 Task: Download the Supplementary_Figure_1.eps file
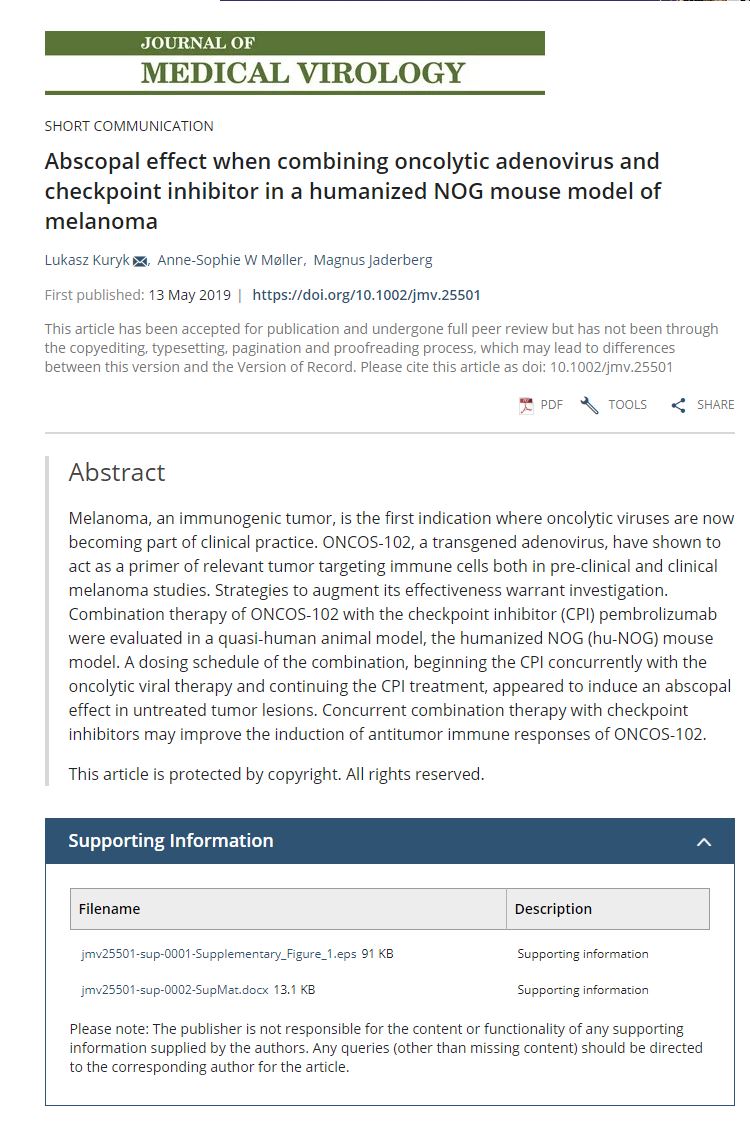click(219, 954)
